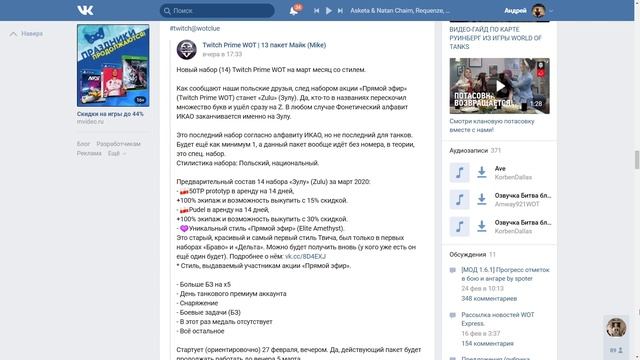Open video guide Руинберг title link
Viewport: 640px width, 360px height.
point(496,38)
